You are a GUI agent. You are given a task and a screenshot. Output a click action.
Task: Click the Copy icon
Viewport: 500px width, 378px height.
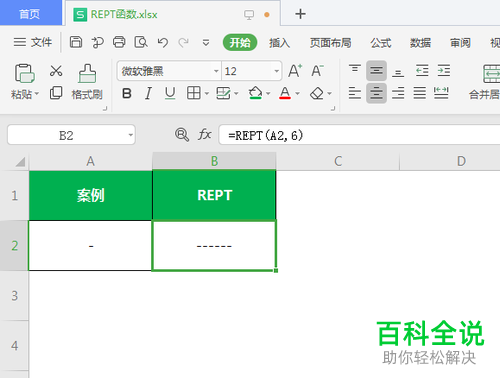point(56,93)
